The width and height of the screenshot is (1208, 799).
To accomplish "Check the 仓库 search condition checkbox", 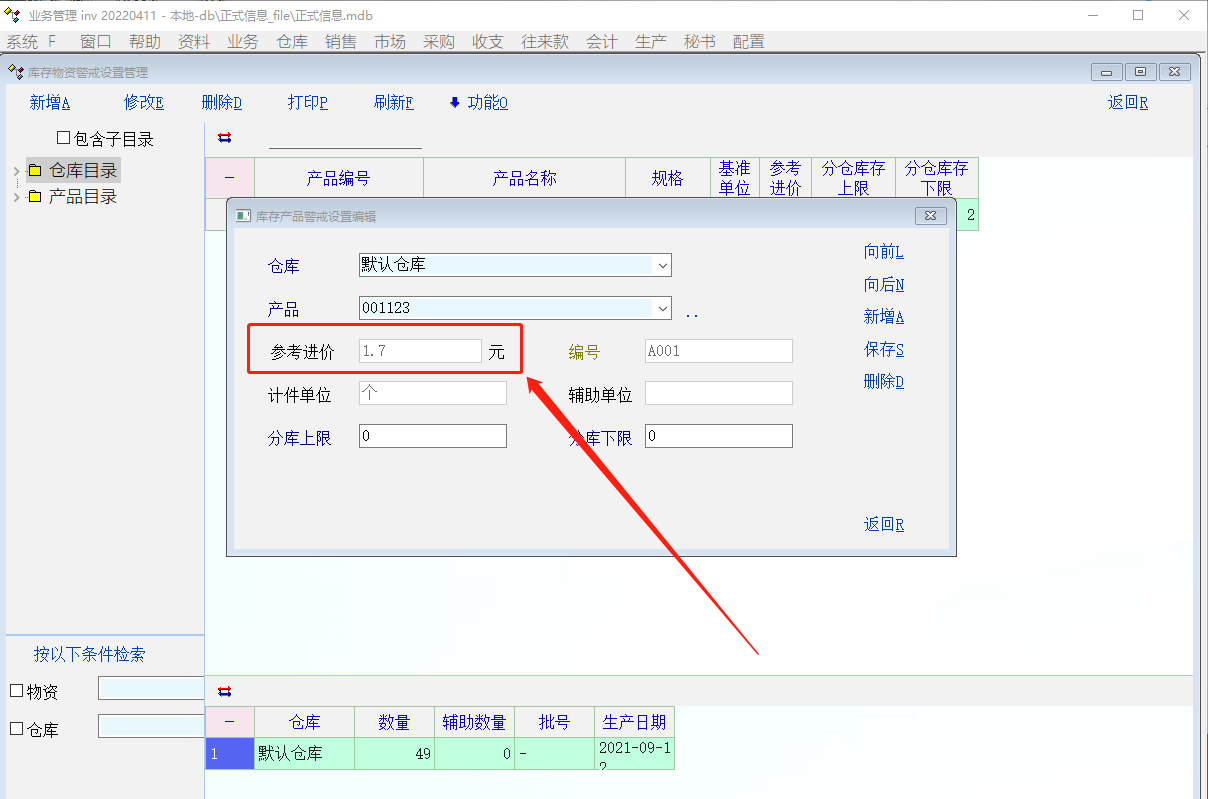I will pos(16,729).
